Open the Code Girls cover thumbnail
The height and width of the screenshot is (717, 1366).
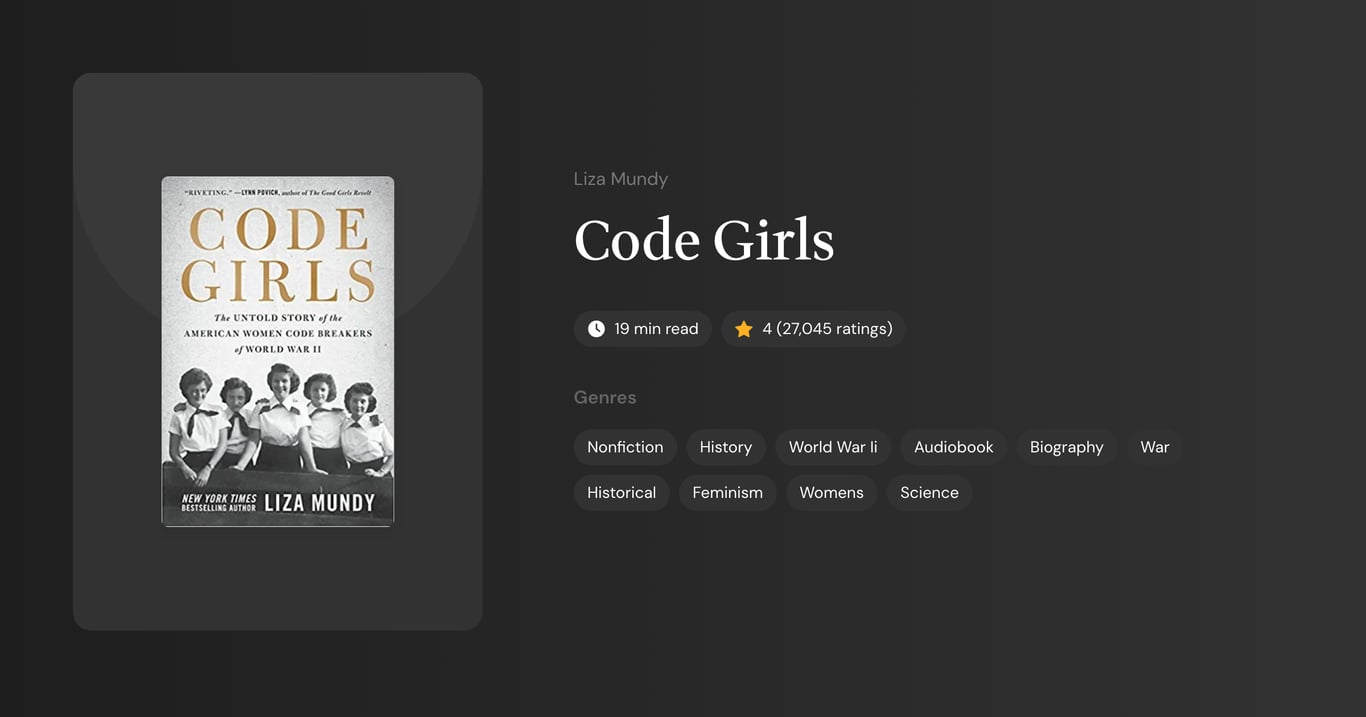tap(277, 350)
